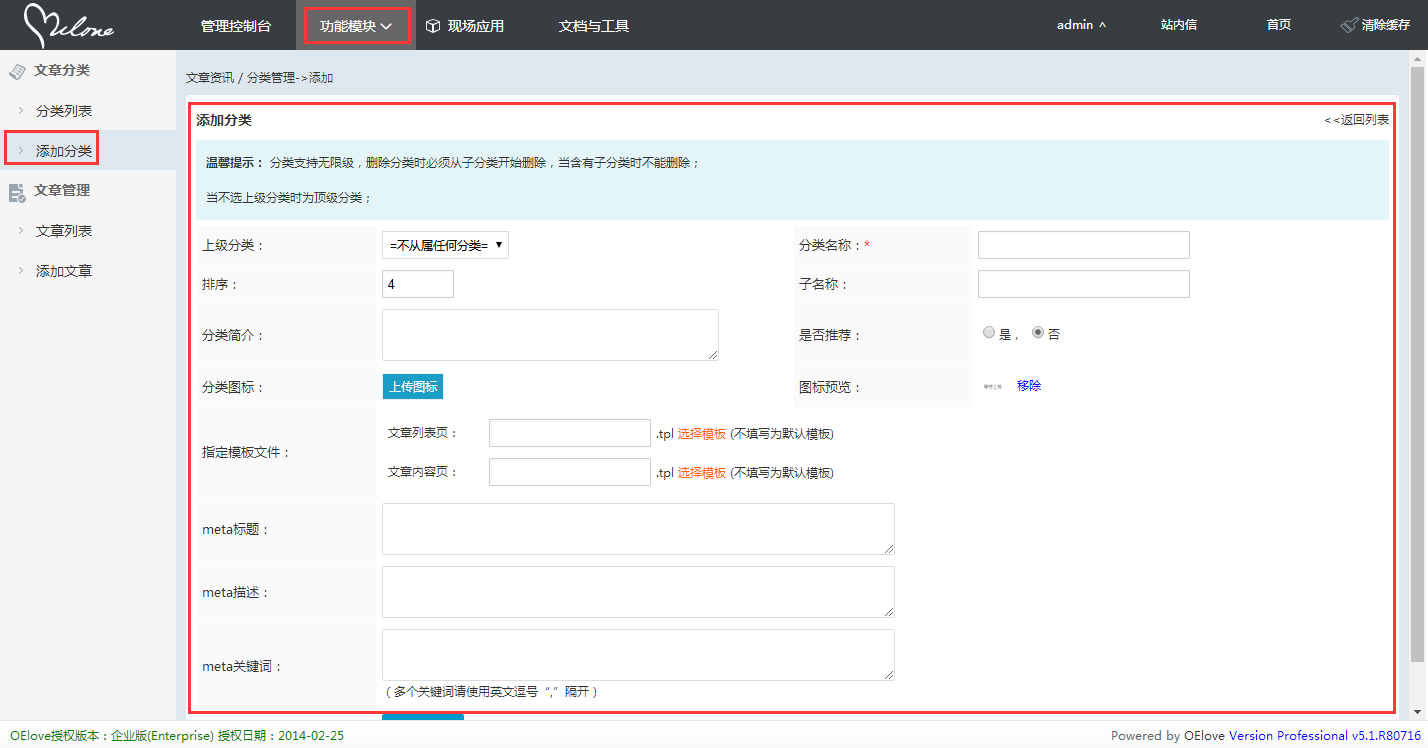Click the OElove授权版本 footer text

click(177, 736)
